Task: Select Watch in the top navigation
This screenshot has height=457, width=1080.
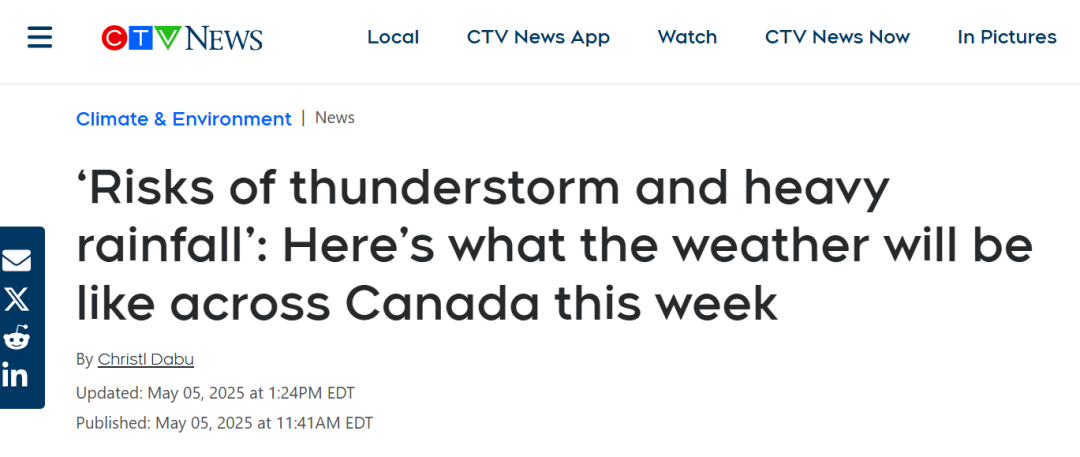Action: click(x=687, y=37)
